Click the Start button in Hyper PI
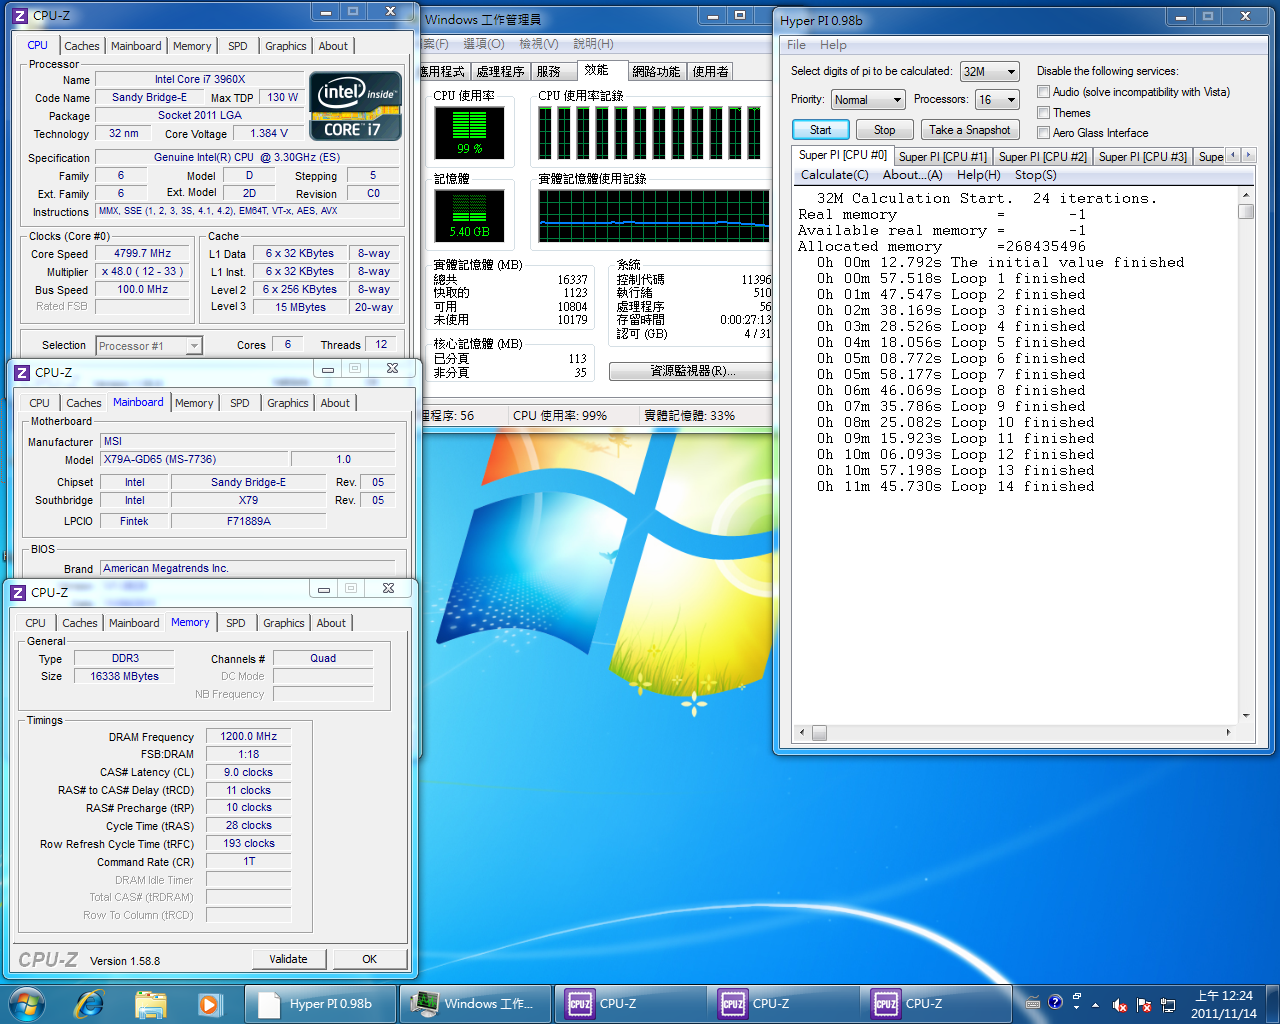 [820, 130]
